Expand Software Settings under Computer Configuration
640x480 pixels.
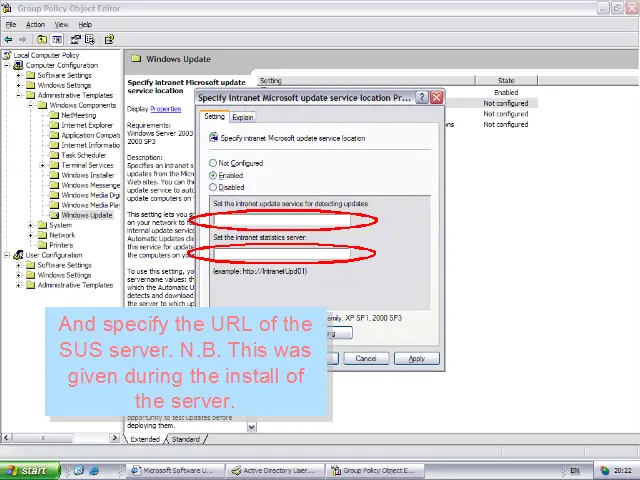18,75
